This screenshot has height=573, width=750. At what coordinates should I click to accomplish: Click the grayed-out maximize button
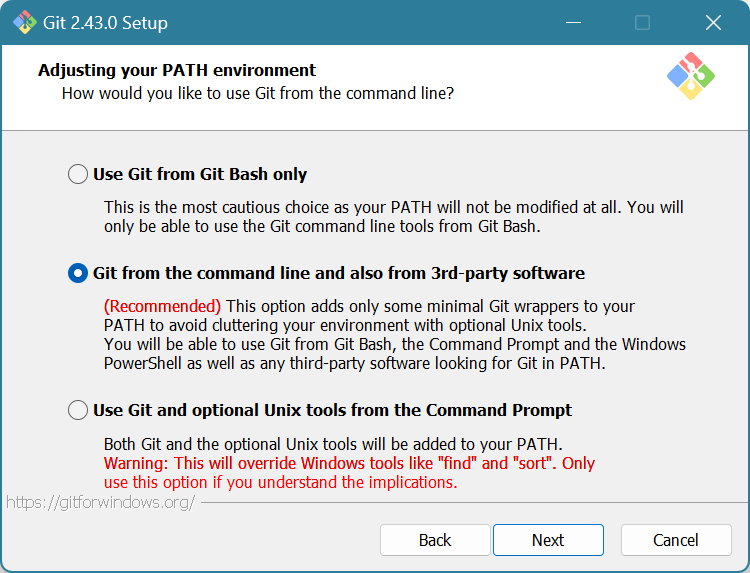click(642, 22)
